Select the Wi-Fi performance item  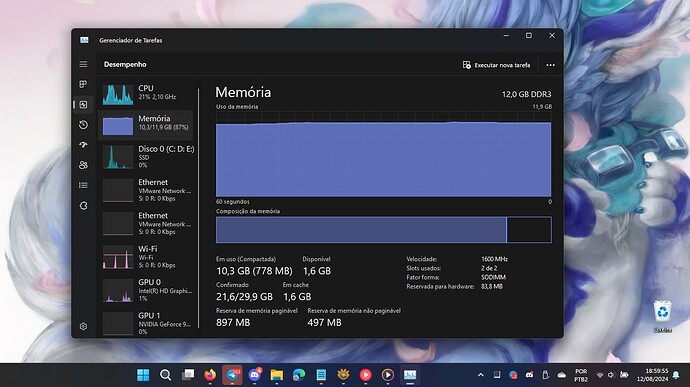[146, 257]
